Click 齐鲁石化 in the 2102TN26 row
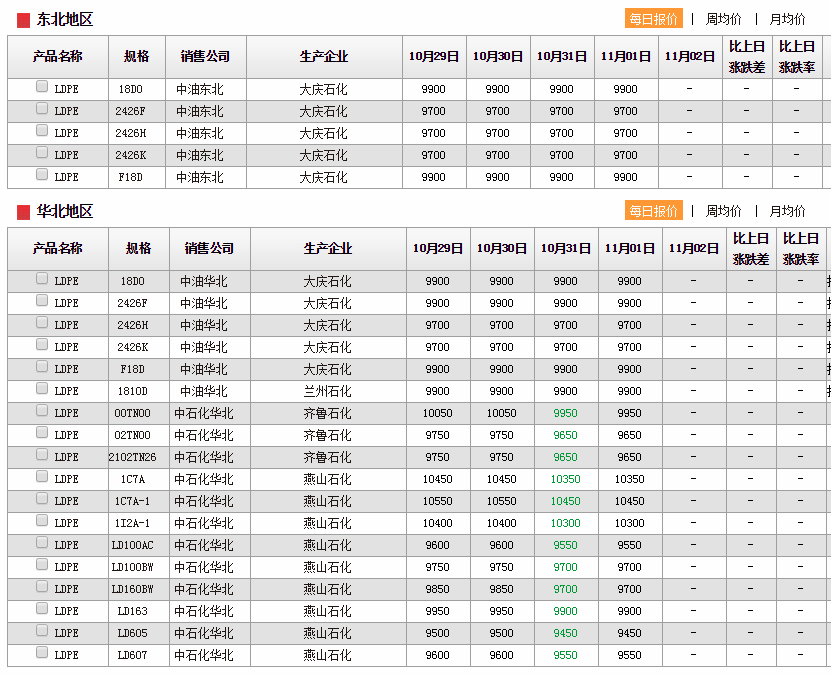Image resolution: width=831 pixels, height=674 pixels. click(328, 457)
